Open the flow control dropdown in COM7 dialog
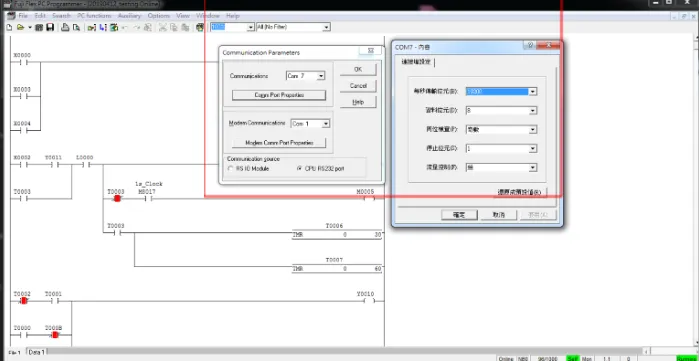 click(532, 168)
